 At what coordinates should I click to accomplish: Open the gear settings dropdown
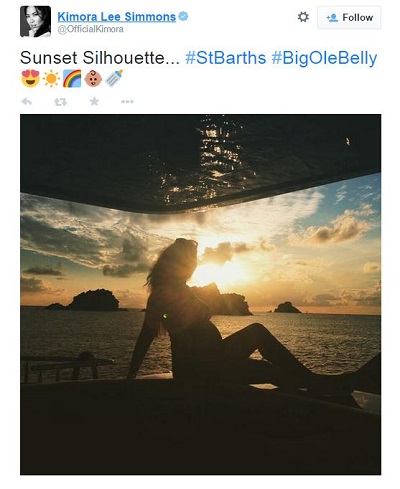[303, 17]
